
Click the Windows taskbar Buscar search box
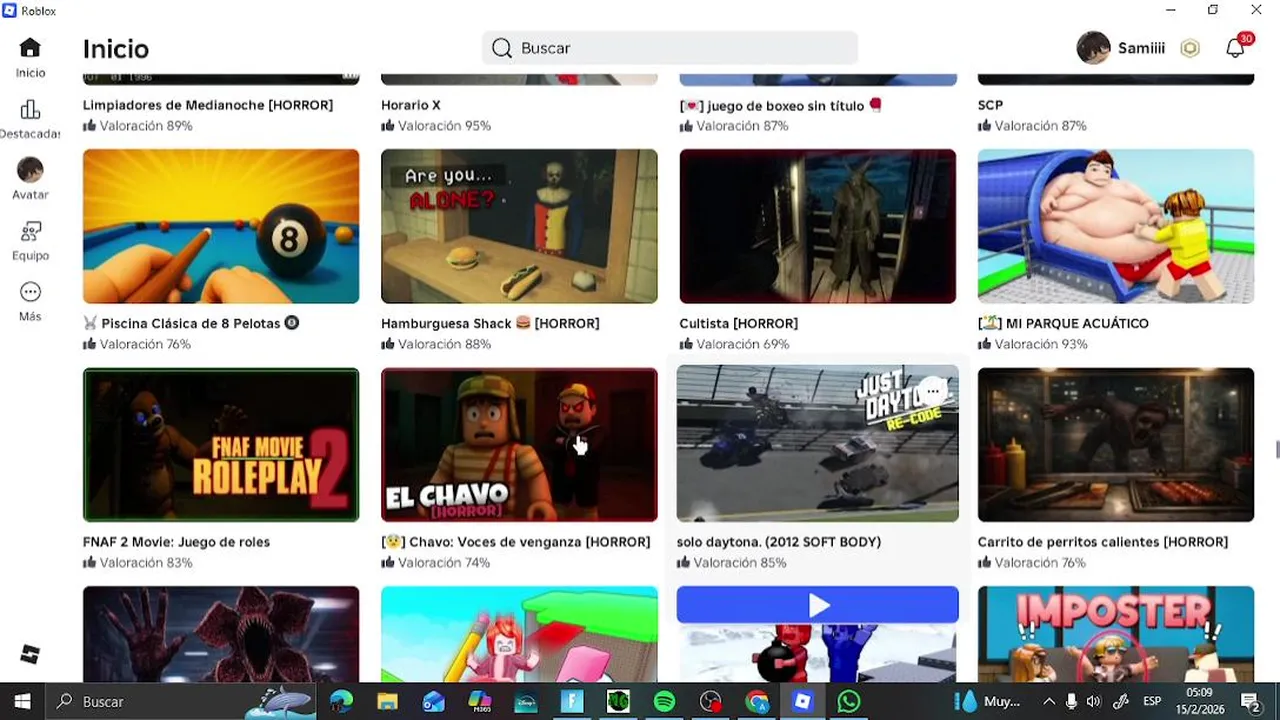click(x=182, y=702)
